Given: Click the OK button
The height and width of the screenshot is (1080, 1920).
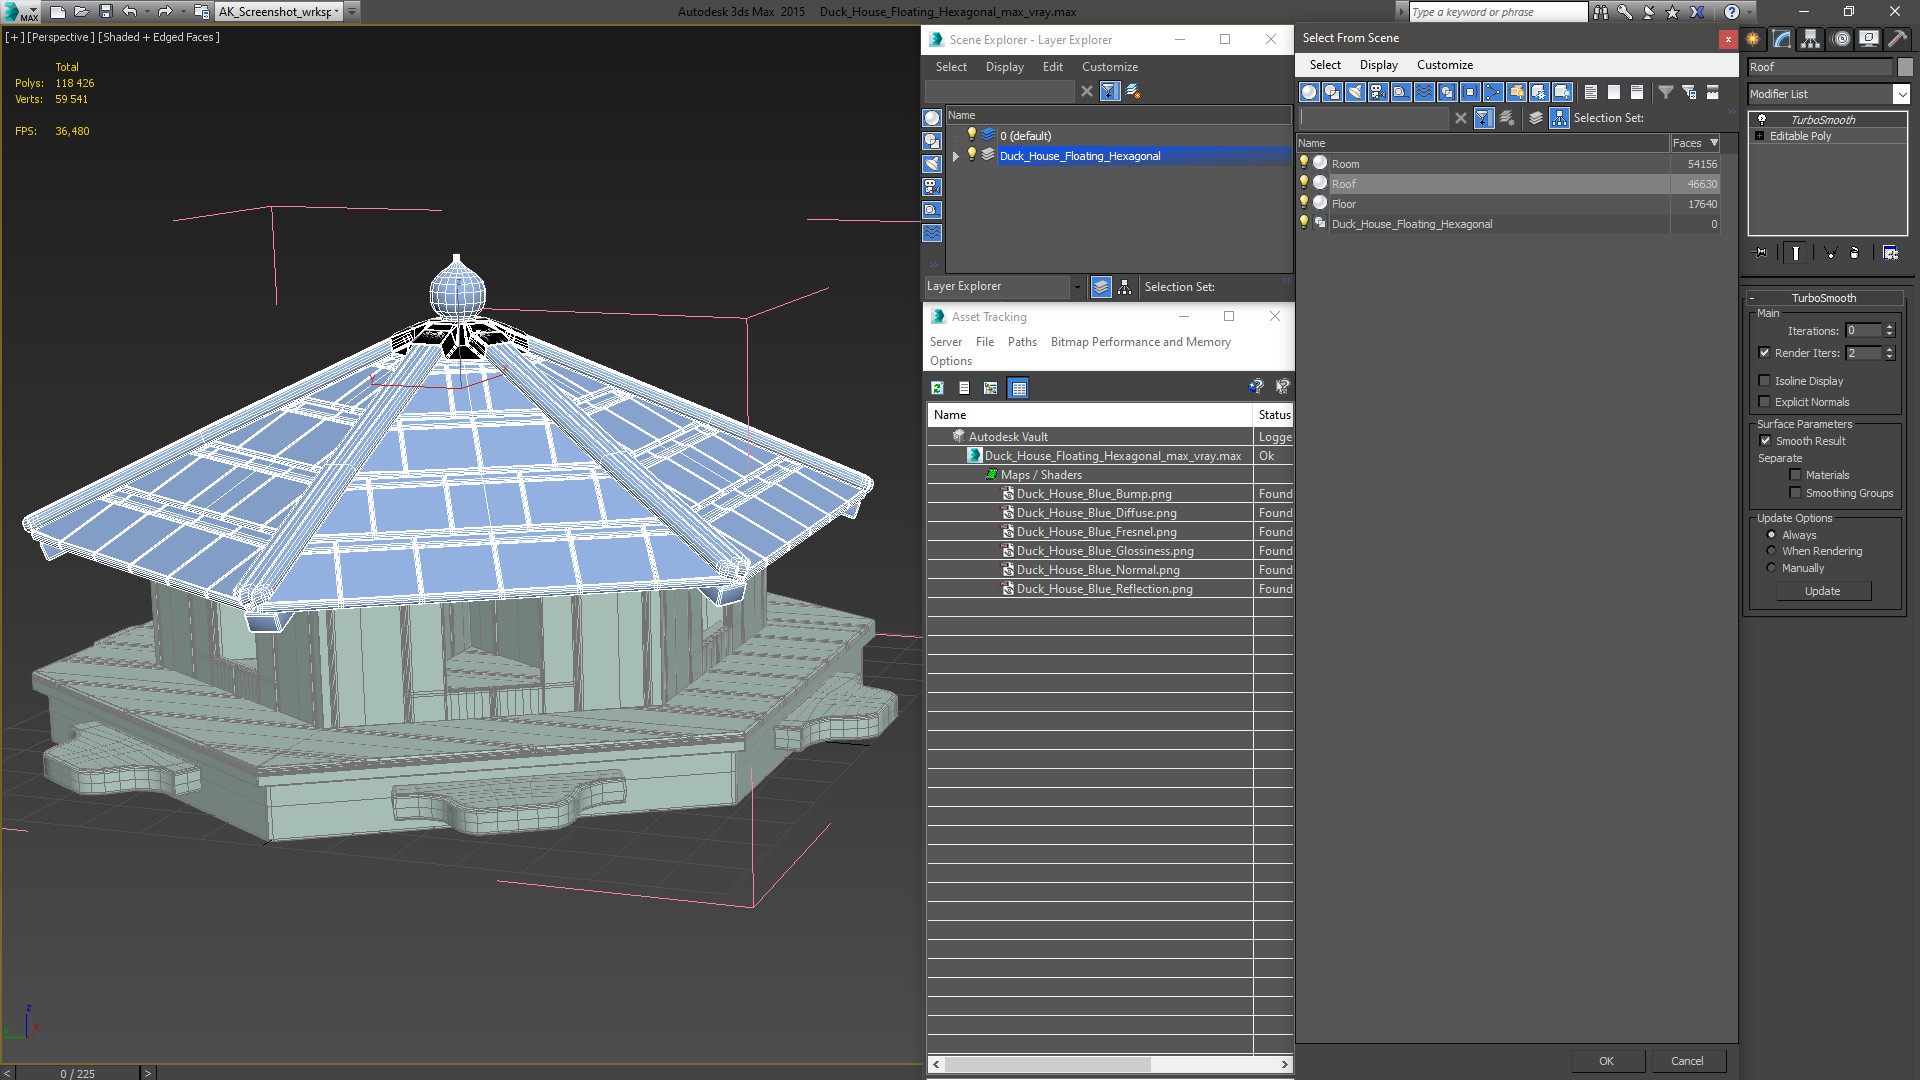Looking at the screenshot, I should click(1606, 1061).
